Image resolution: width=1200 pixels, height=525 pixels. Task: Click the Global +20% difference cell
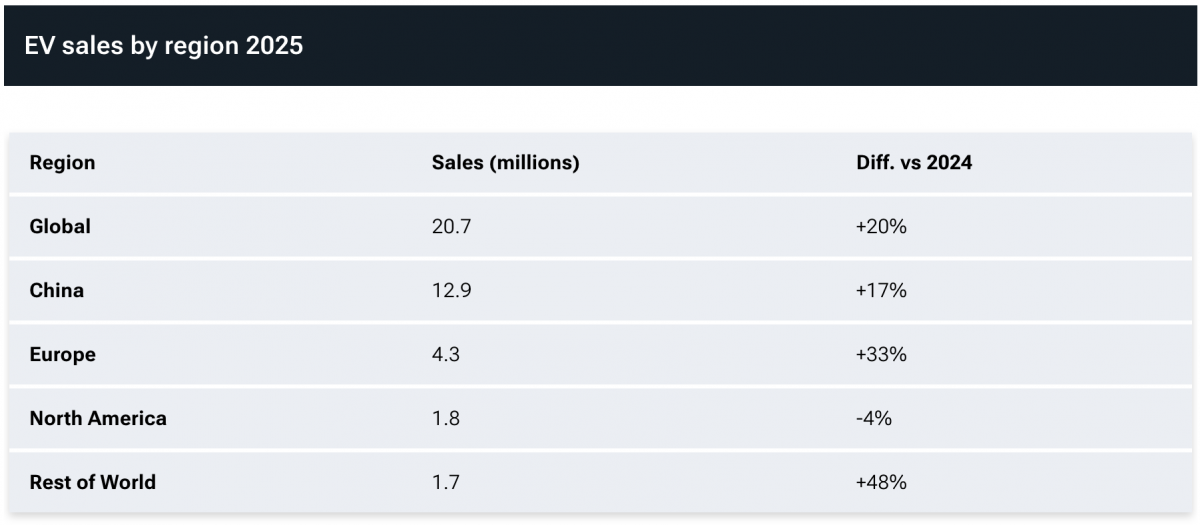[x=880, y=227]
